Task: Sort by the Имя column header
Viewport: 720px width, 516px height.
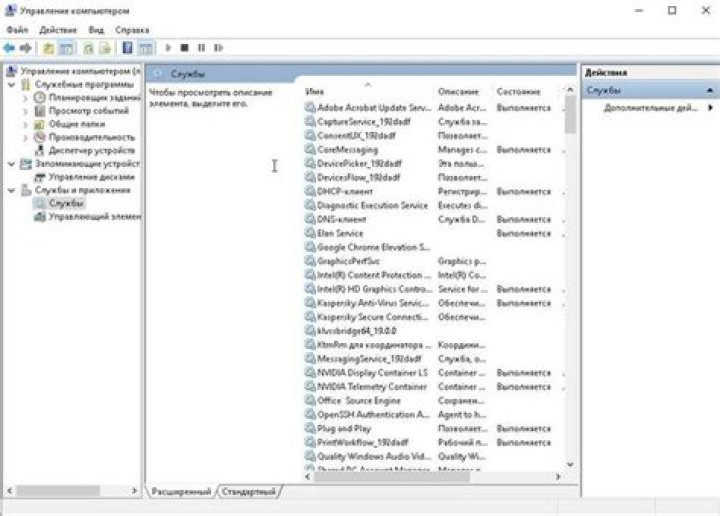Action: (314, 92)
